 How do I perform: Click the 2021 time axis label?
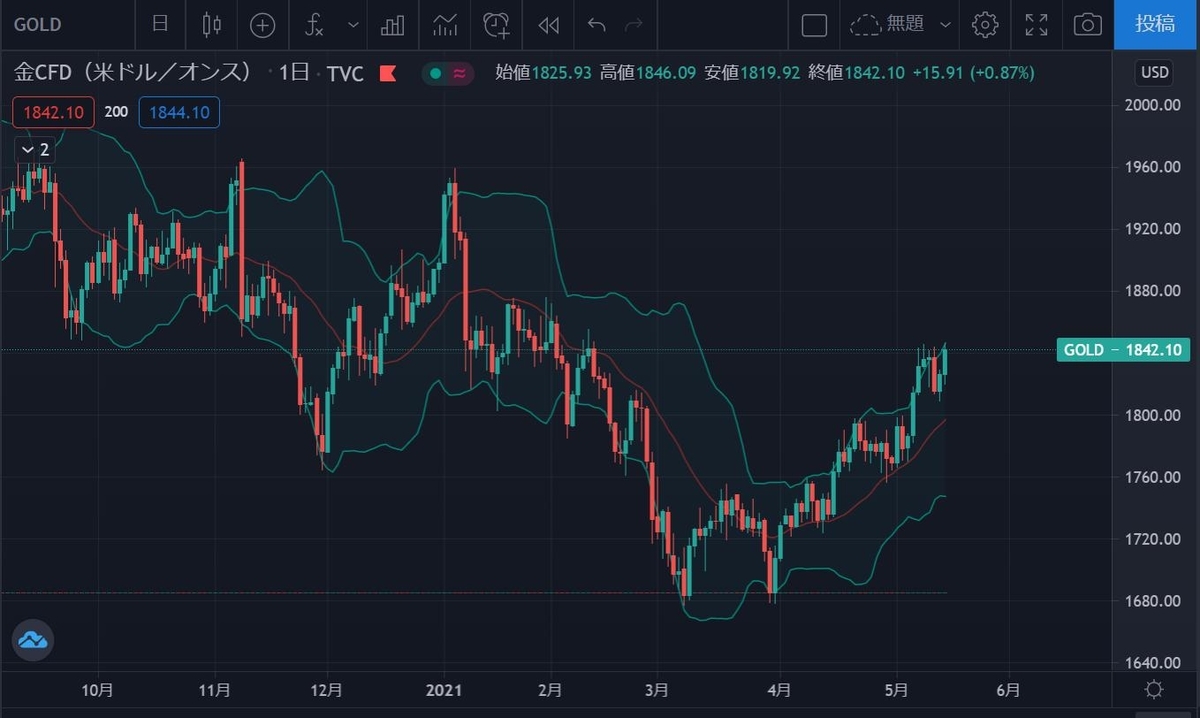tap(443, 690)
